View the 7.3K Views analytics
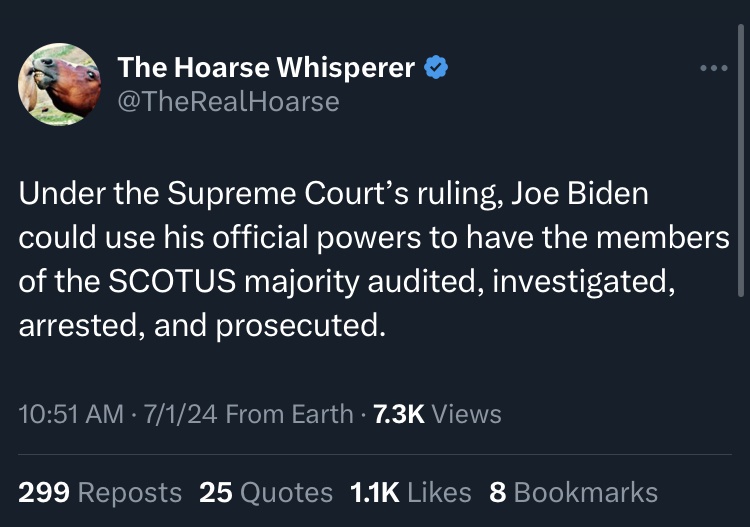The image size is (750, 527). (x=437, y=413)
